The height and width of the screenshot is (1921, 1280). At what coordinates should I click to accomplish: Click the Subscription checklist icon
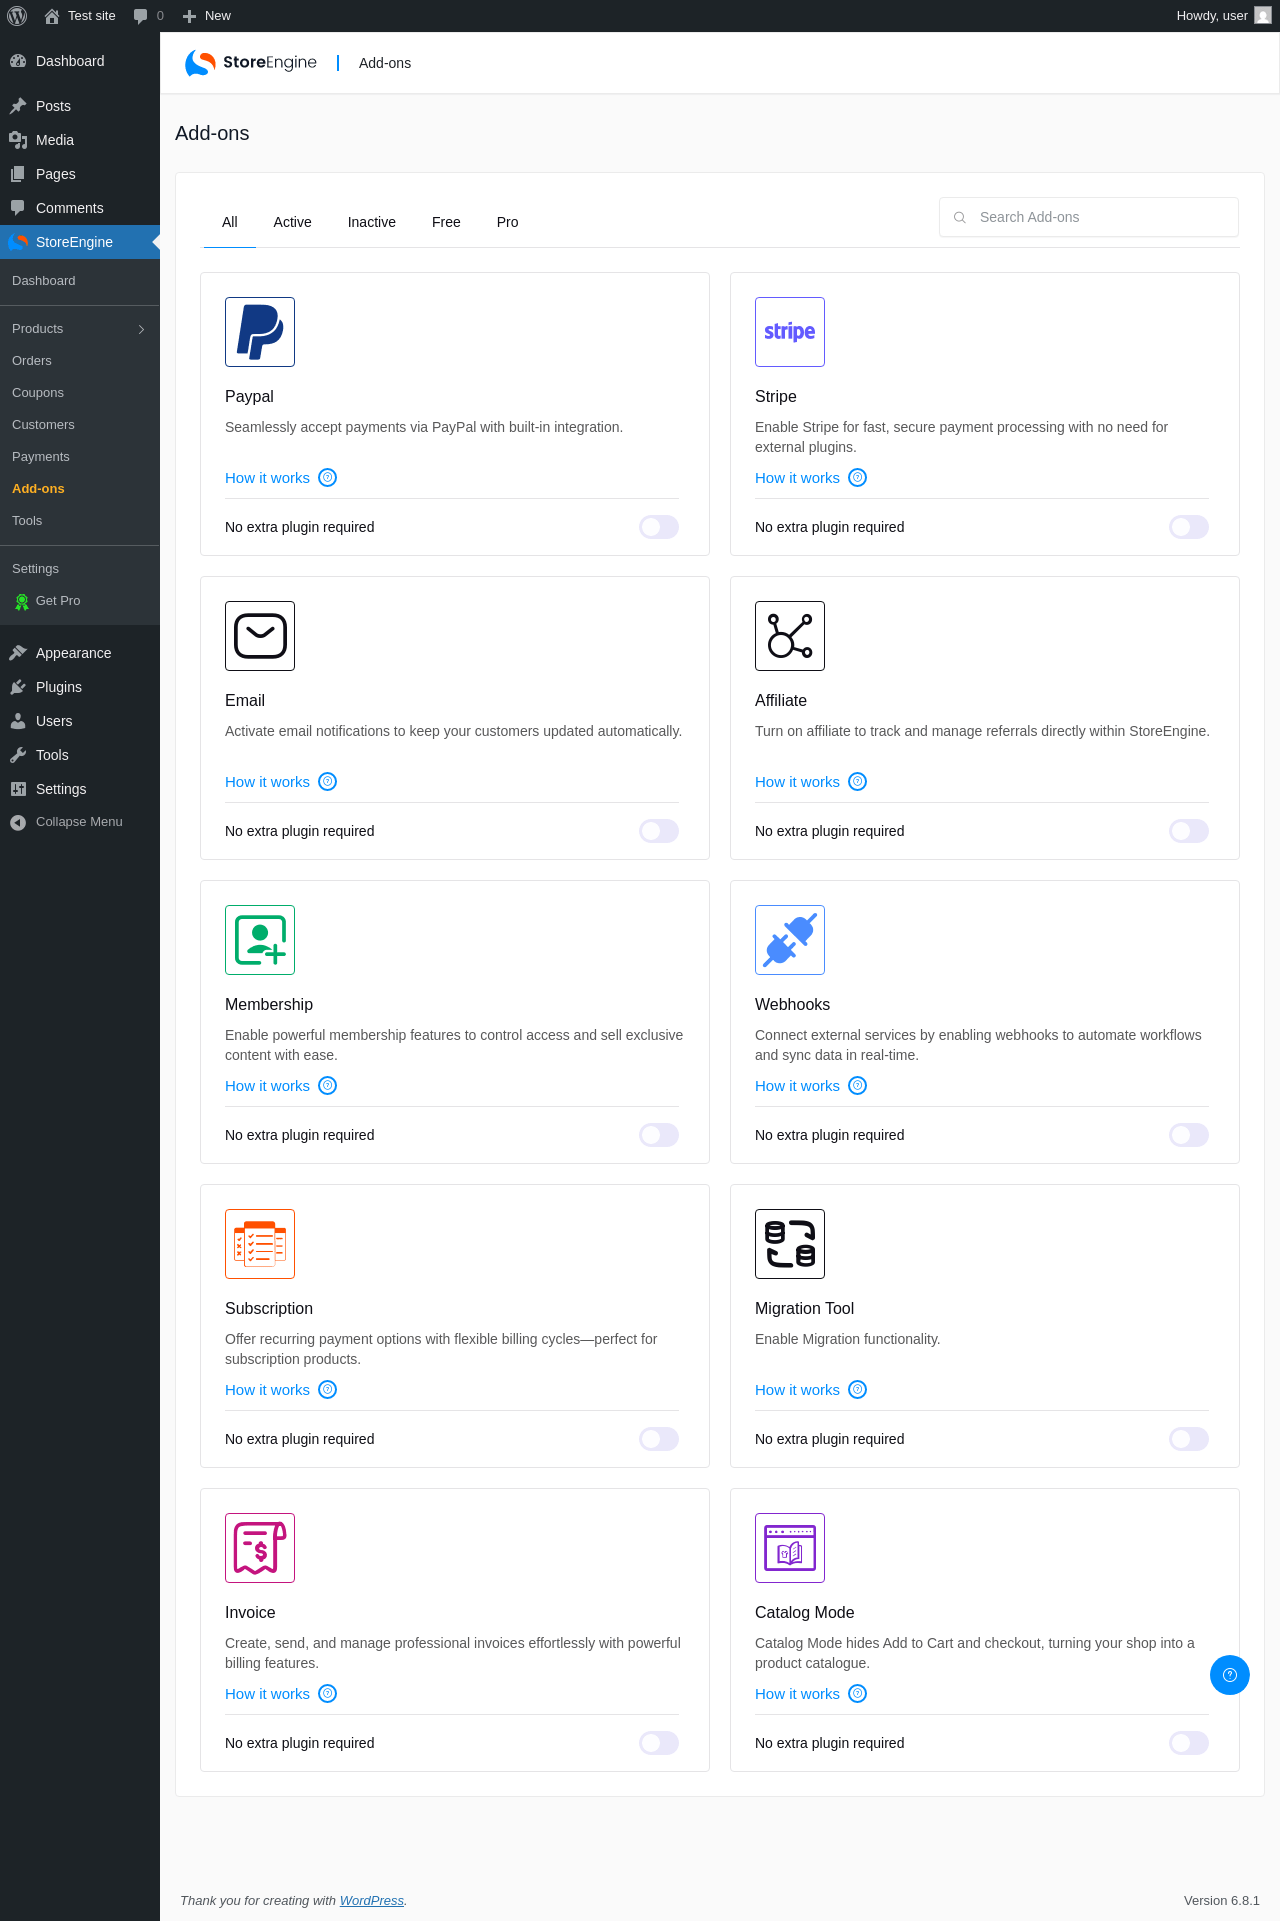point(260,1244)
